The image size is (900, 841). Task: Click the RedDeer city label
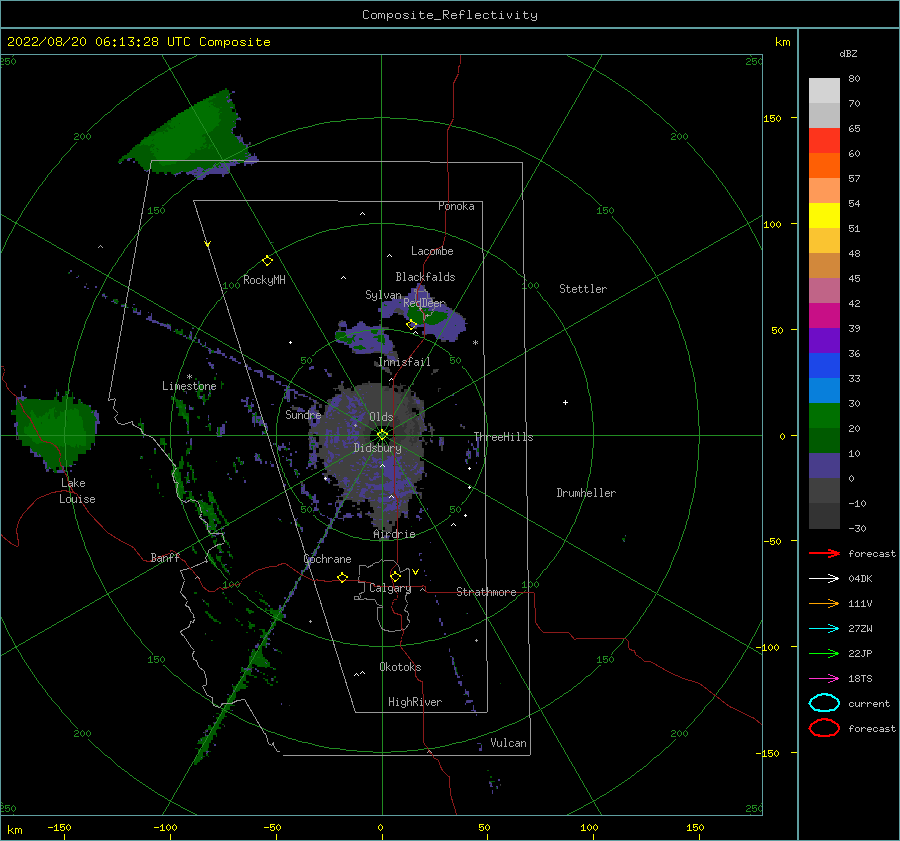424,303
